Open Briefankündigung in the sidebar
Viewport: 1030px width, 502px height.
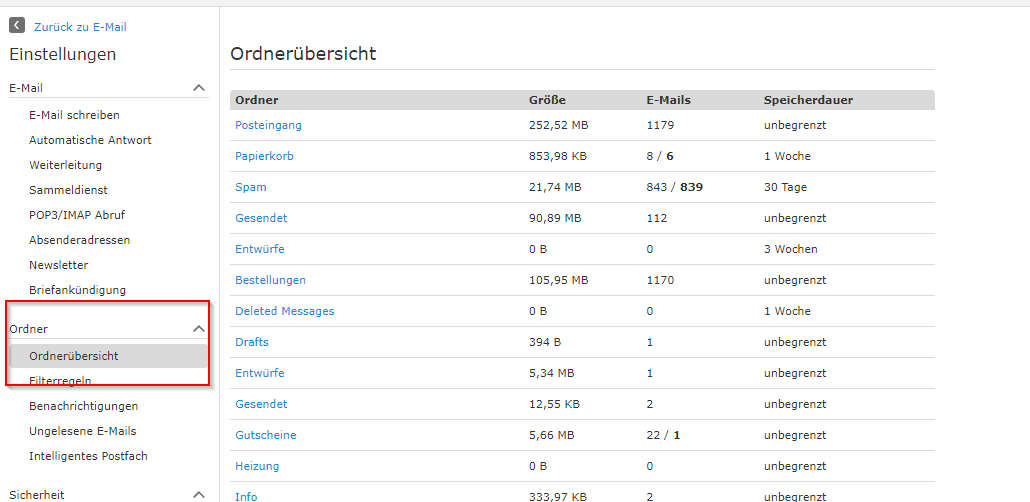[x=77, y=290]
